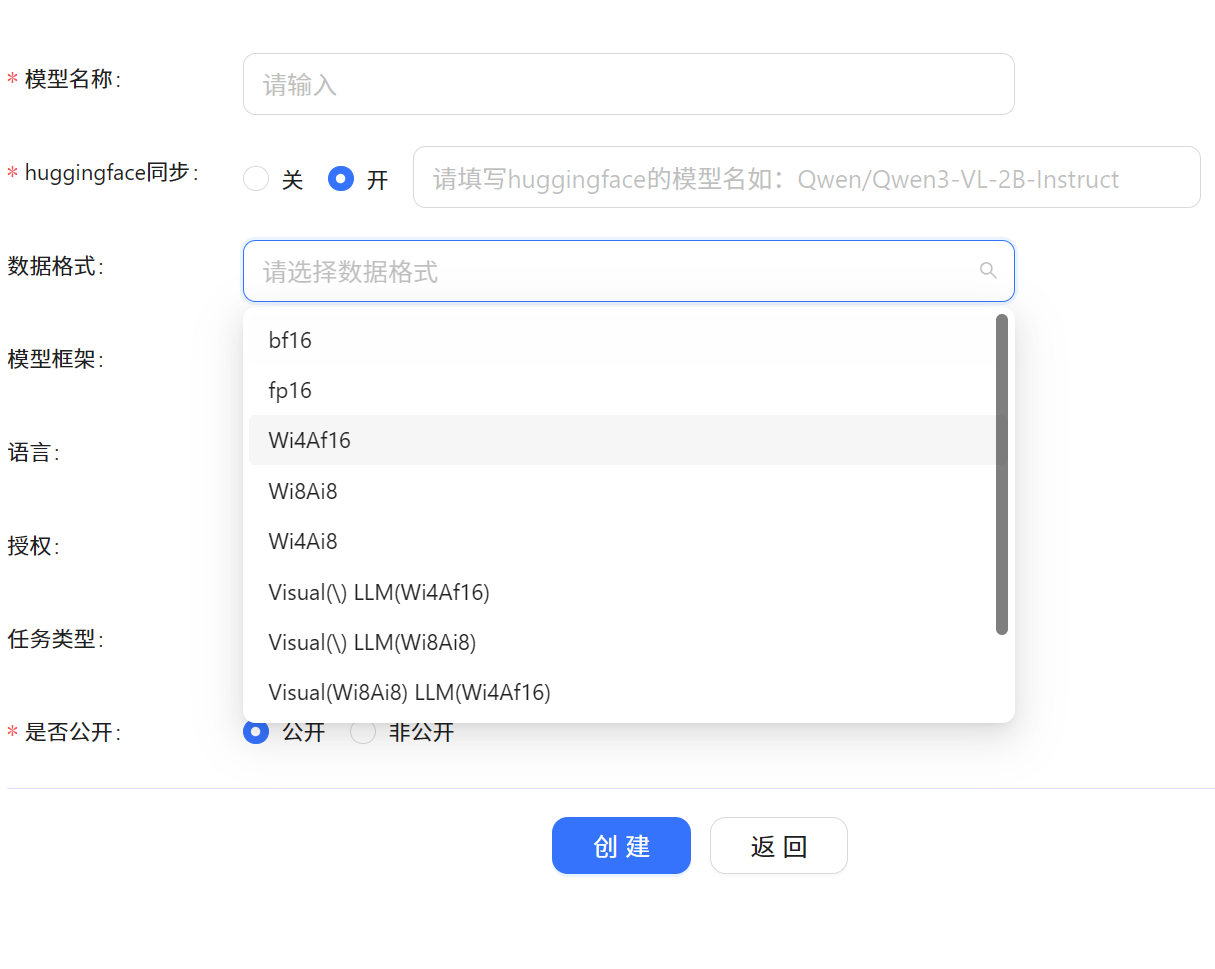Screen dimensions: 1215x969
Task: Select the Wi4Af16 option
Action: coord(628,440)
